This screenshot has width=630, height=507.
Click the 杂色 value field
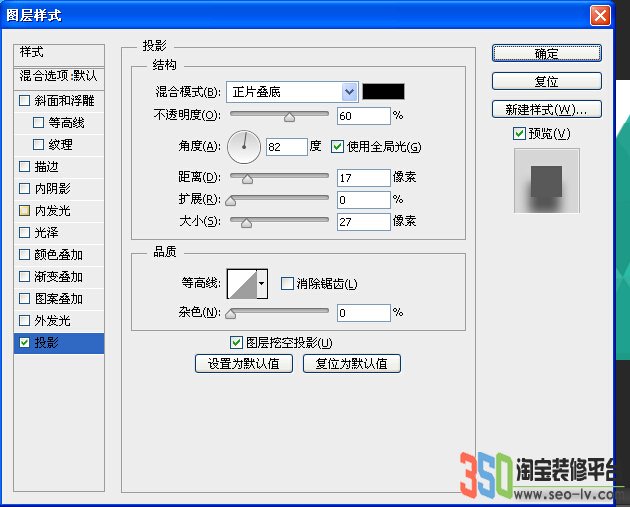tap(364, 313)
